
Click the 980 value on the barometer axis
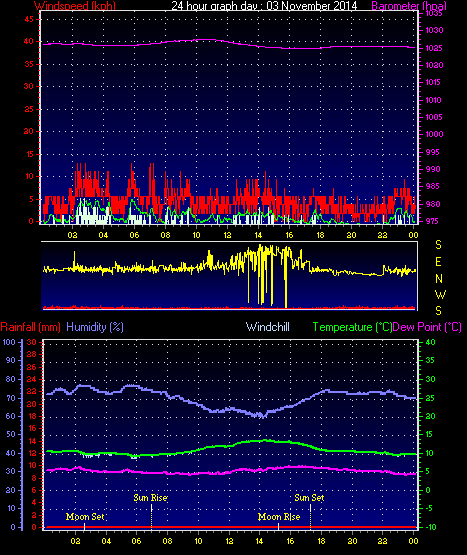(433, 204)
